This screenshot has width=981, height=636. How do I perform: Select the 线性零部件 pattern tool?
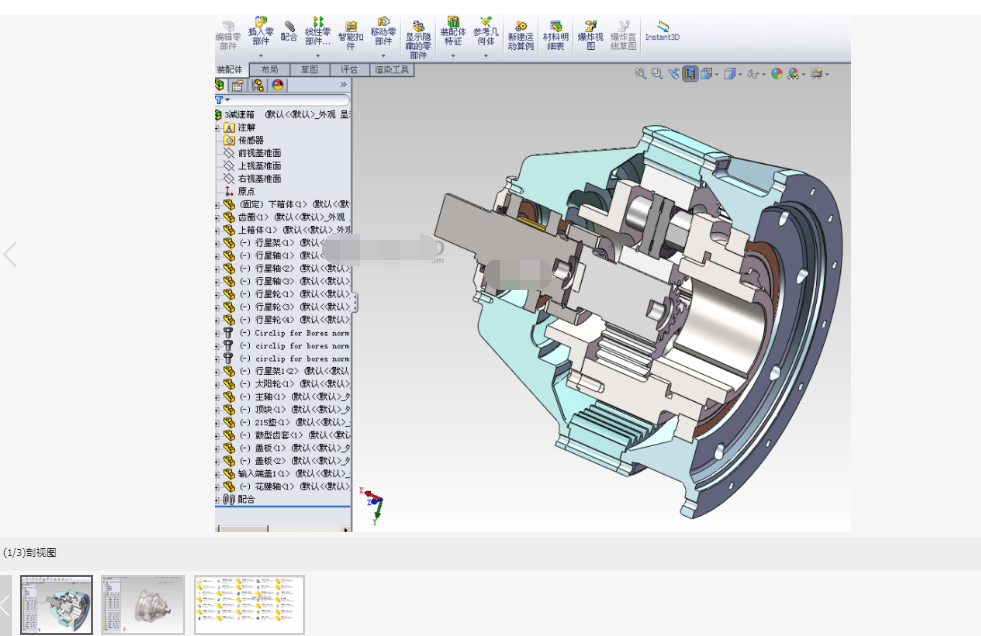(x=318, y=32)
